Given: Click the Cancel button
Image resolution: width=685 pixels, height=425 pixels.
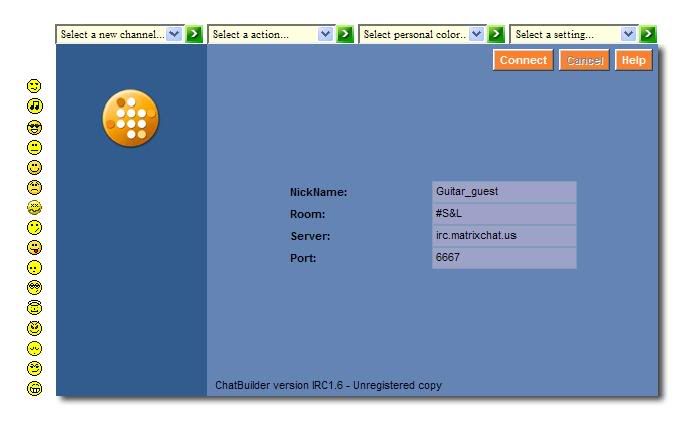Looking at the screenshot, I should pyautogui.click(x=585, y=60).
